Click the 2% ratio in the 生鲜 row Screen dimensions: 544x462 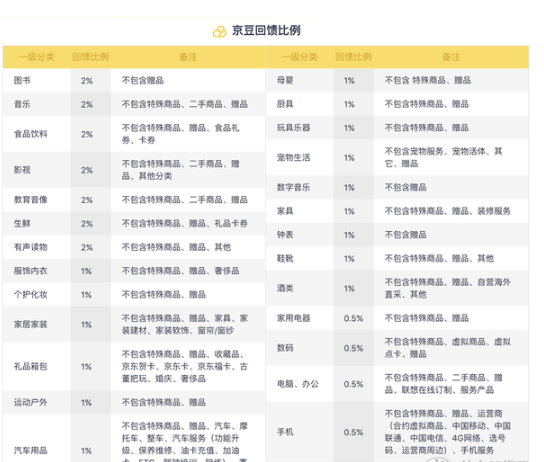point(87,224)
